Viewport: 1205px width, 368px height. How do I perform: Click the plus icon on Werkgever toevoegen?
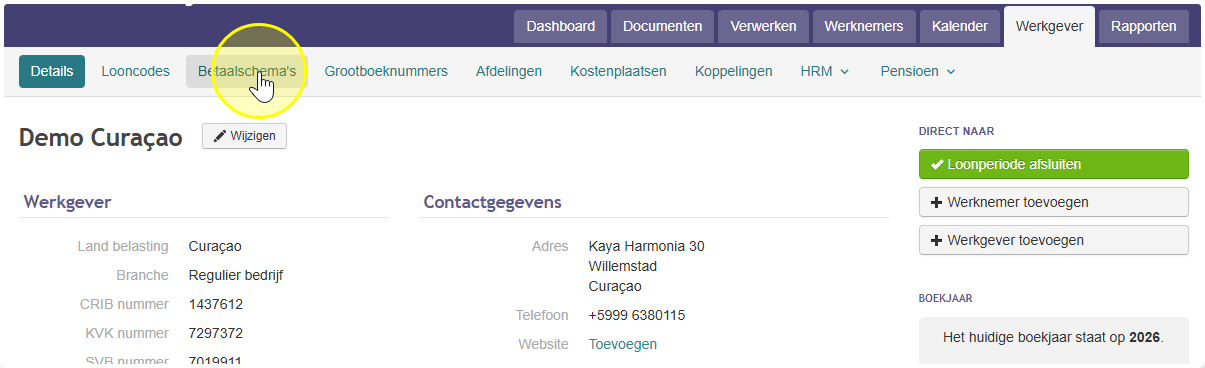click(937, 240)
